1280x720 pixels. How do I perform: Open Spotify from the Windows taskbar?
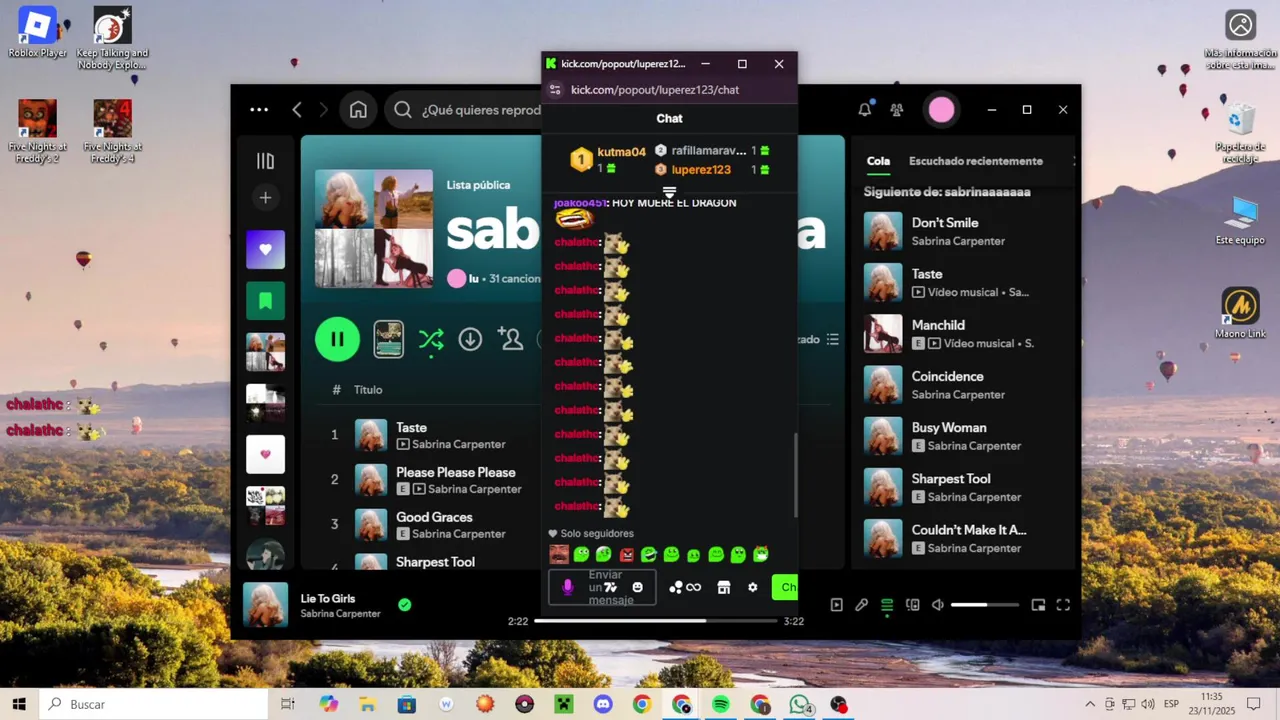point(721,704)
